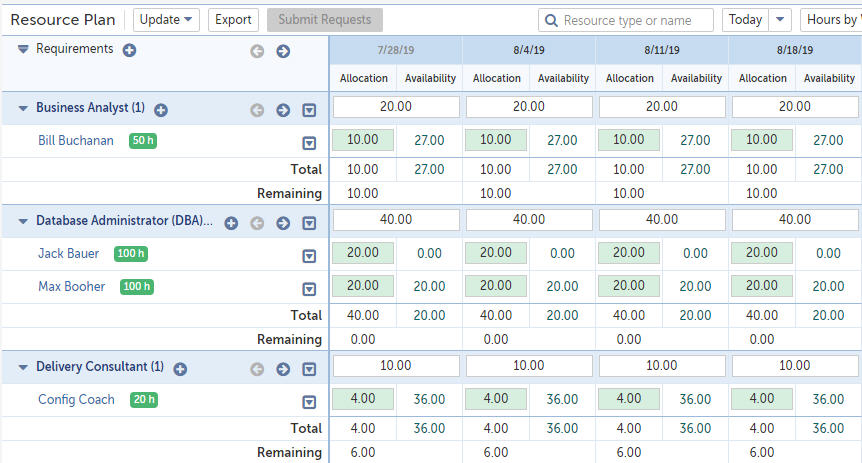Open the Database Administrator row options menu
The width and height of the screenshot is (862, 463).
tap(310, 223)
